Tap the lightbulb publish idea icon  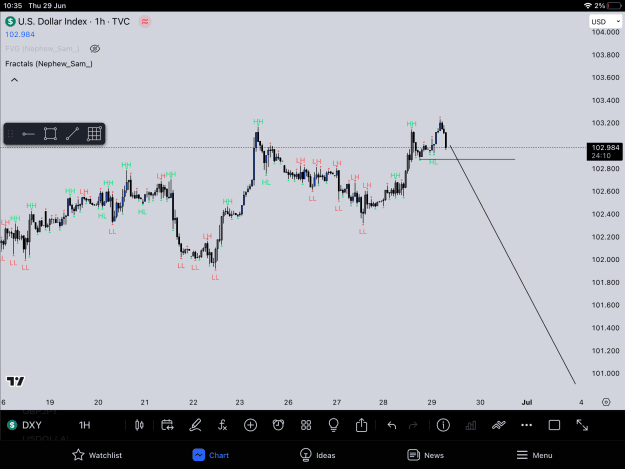coord(334,425)
